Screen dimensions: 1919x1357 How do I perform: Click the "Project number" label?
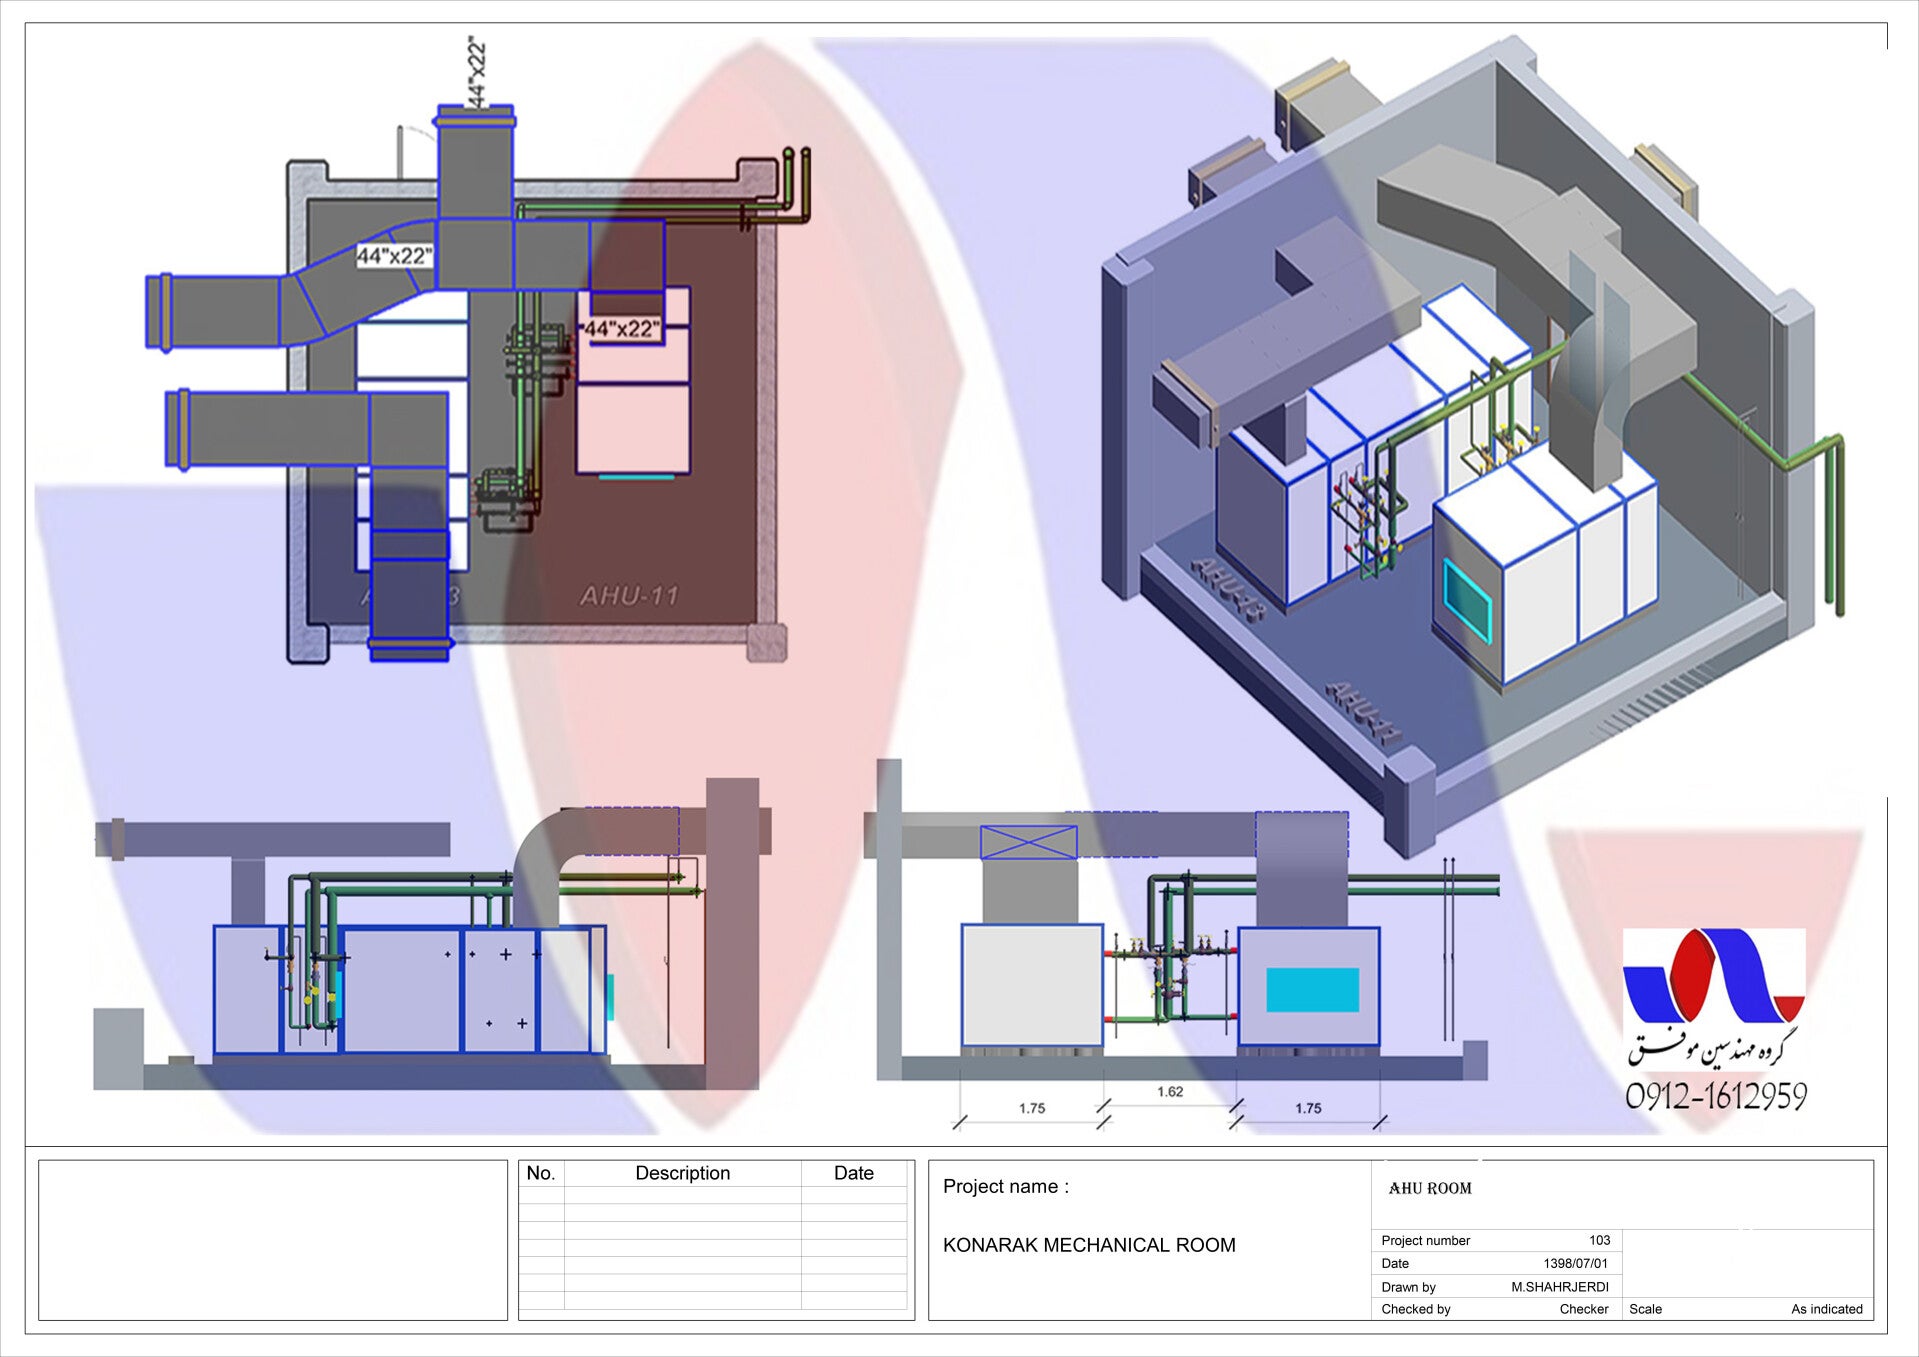[x=1425, y=1241]
